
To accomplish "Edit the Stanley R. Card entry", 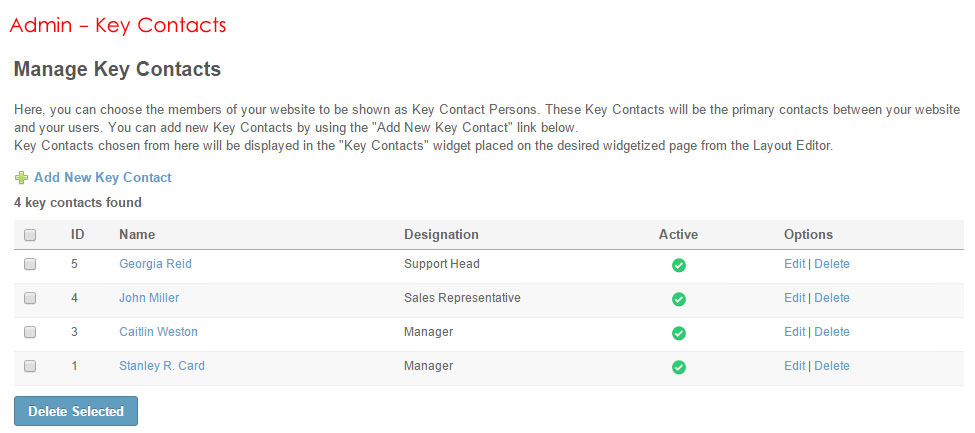I will pos(794,366).
